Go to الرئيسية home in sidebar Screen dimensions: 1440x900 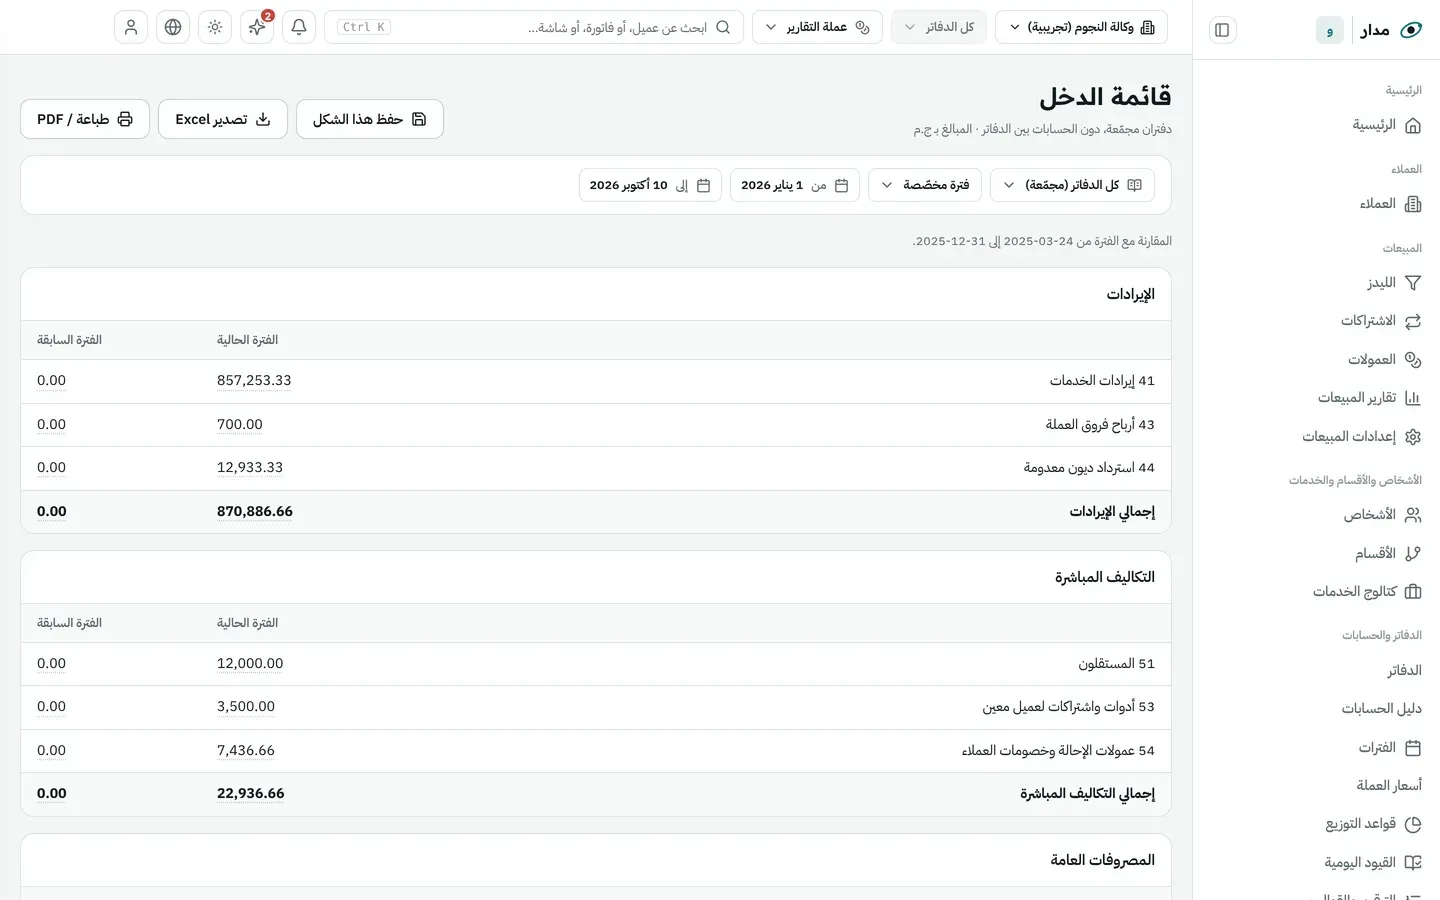(1317, 125)
